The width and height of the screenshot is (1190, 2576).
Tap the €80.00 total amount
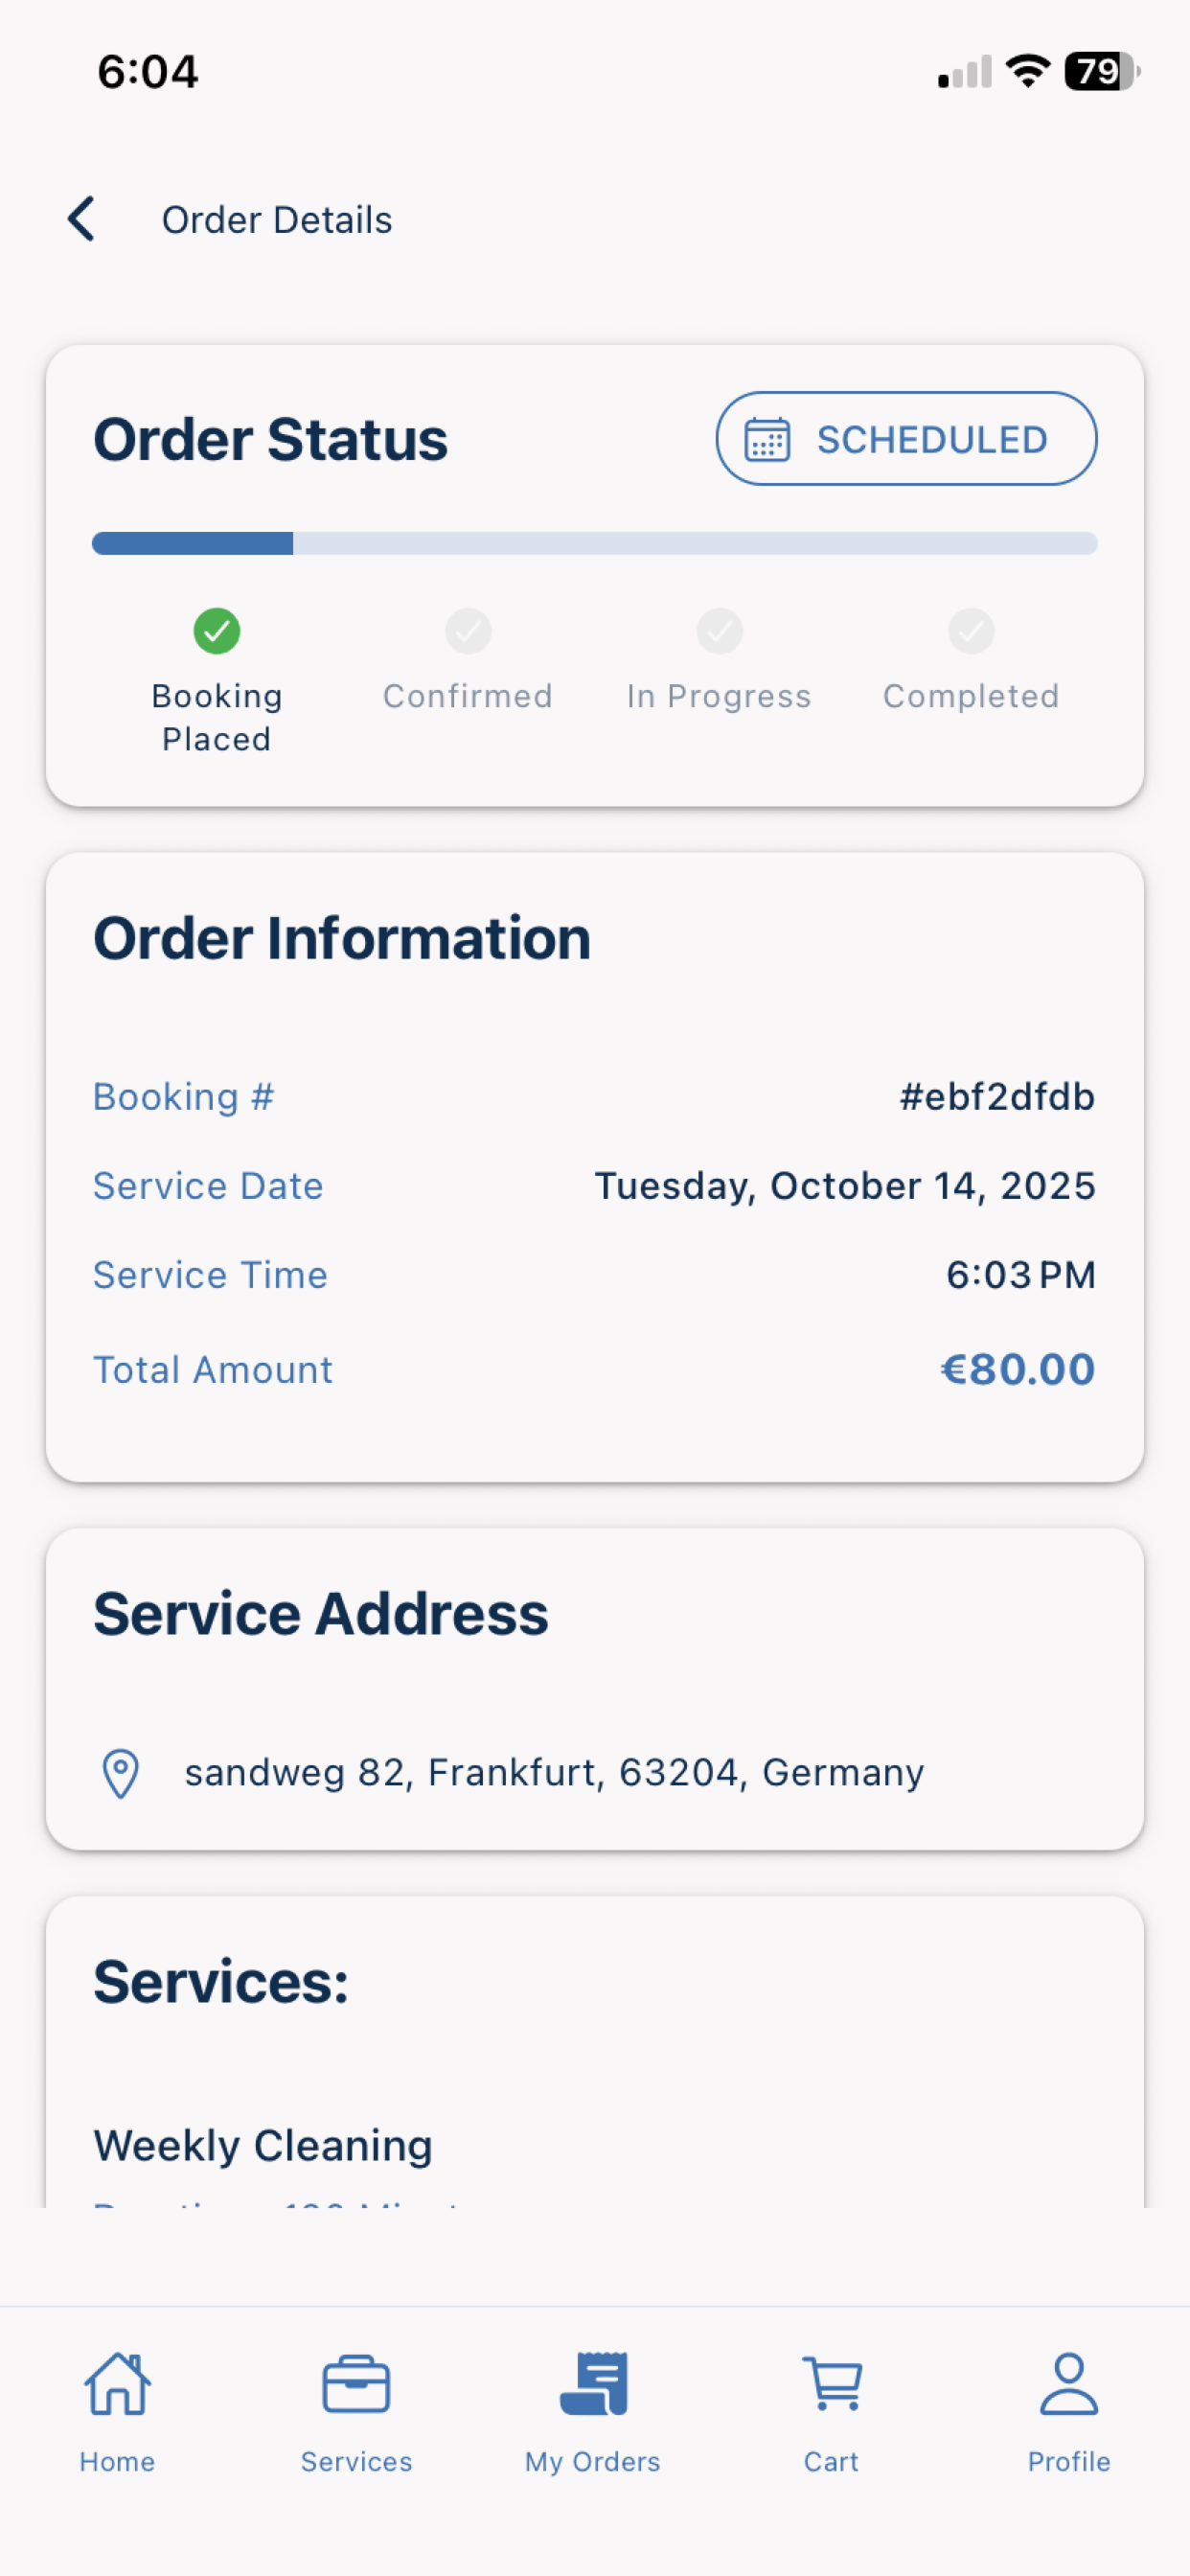(x=1017, y=1369)
